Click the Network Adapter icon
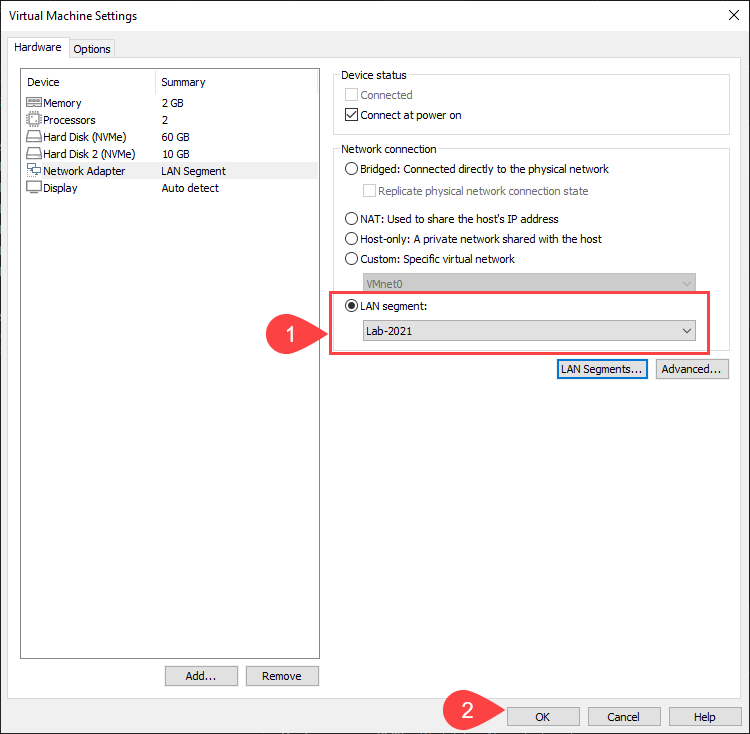 pyautogui.click(x=33, y=171)
